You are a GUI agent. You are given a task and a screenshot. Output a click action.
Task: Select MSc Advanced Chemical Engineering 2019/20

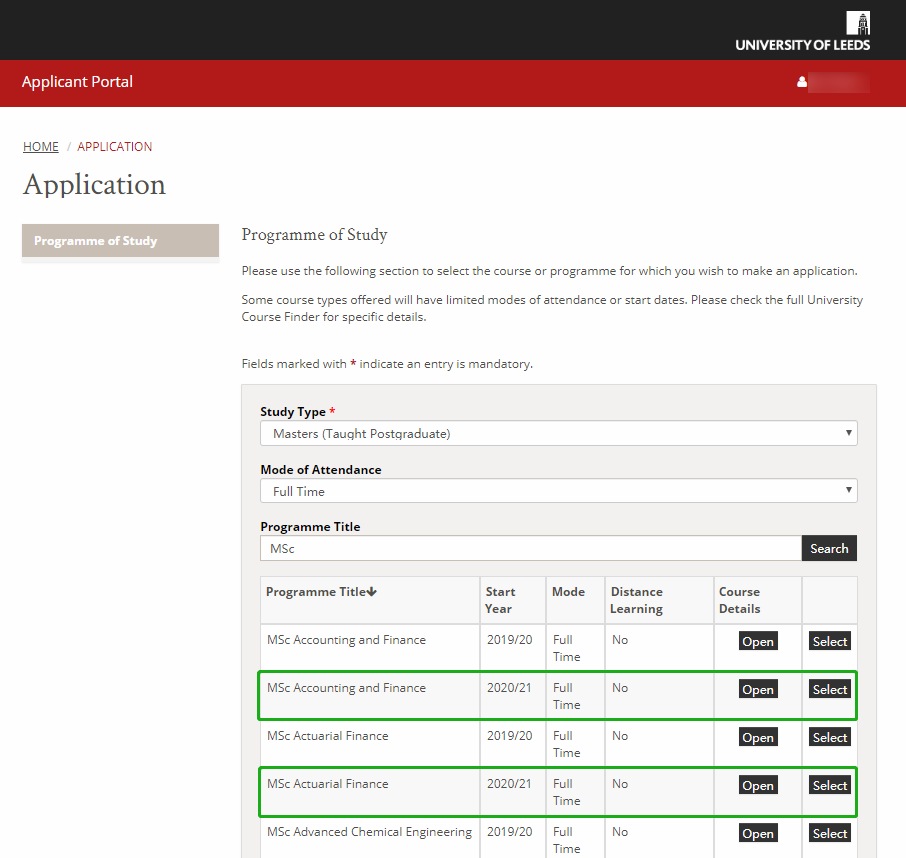pyautogui.click(x=829, y=833)
